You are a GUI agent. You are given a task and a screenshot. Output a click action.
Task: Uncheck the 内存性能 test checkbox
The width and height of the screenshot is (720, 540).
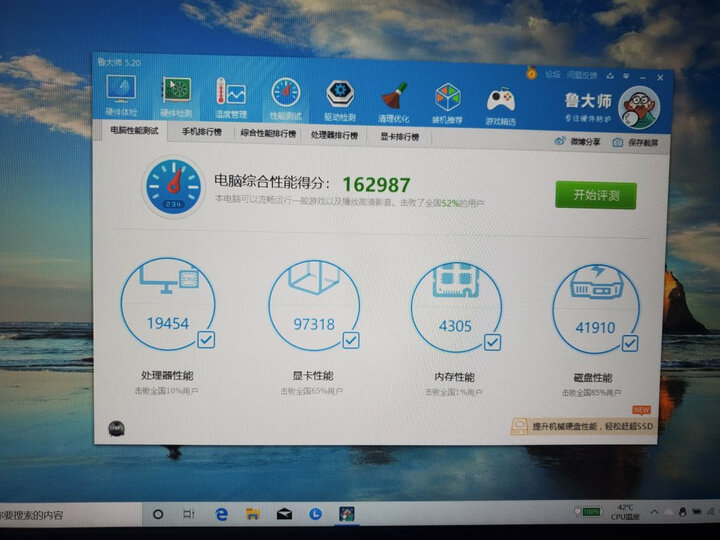[x=492, y=342]
